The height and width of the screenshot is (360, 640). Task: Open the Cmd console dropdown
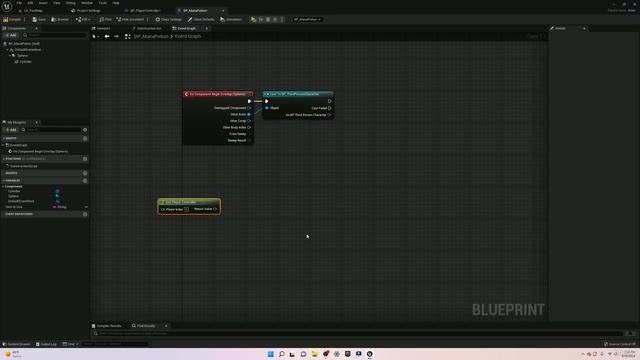click(70, 344)
